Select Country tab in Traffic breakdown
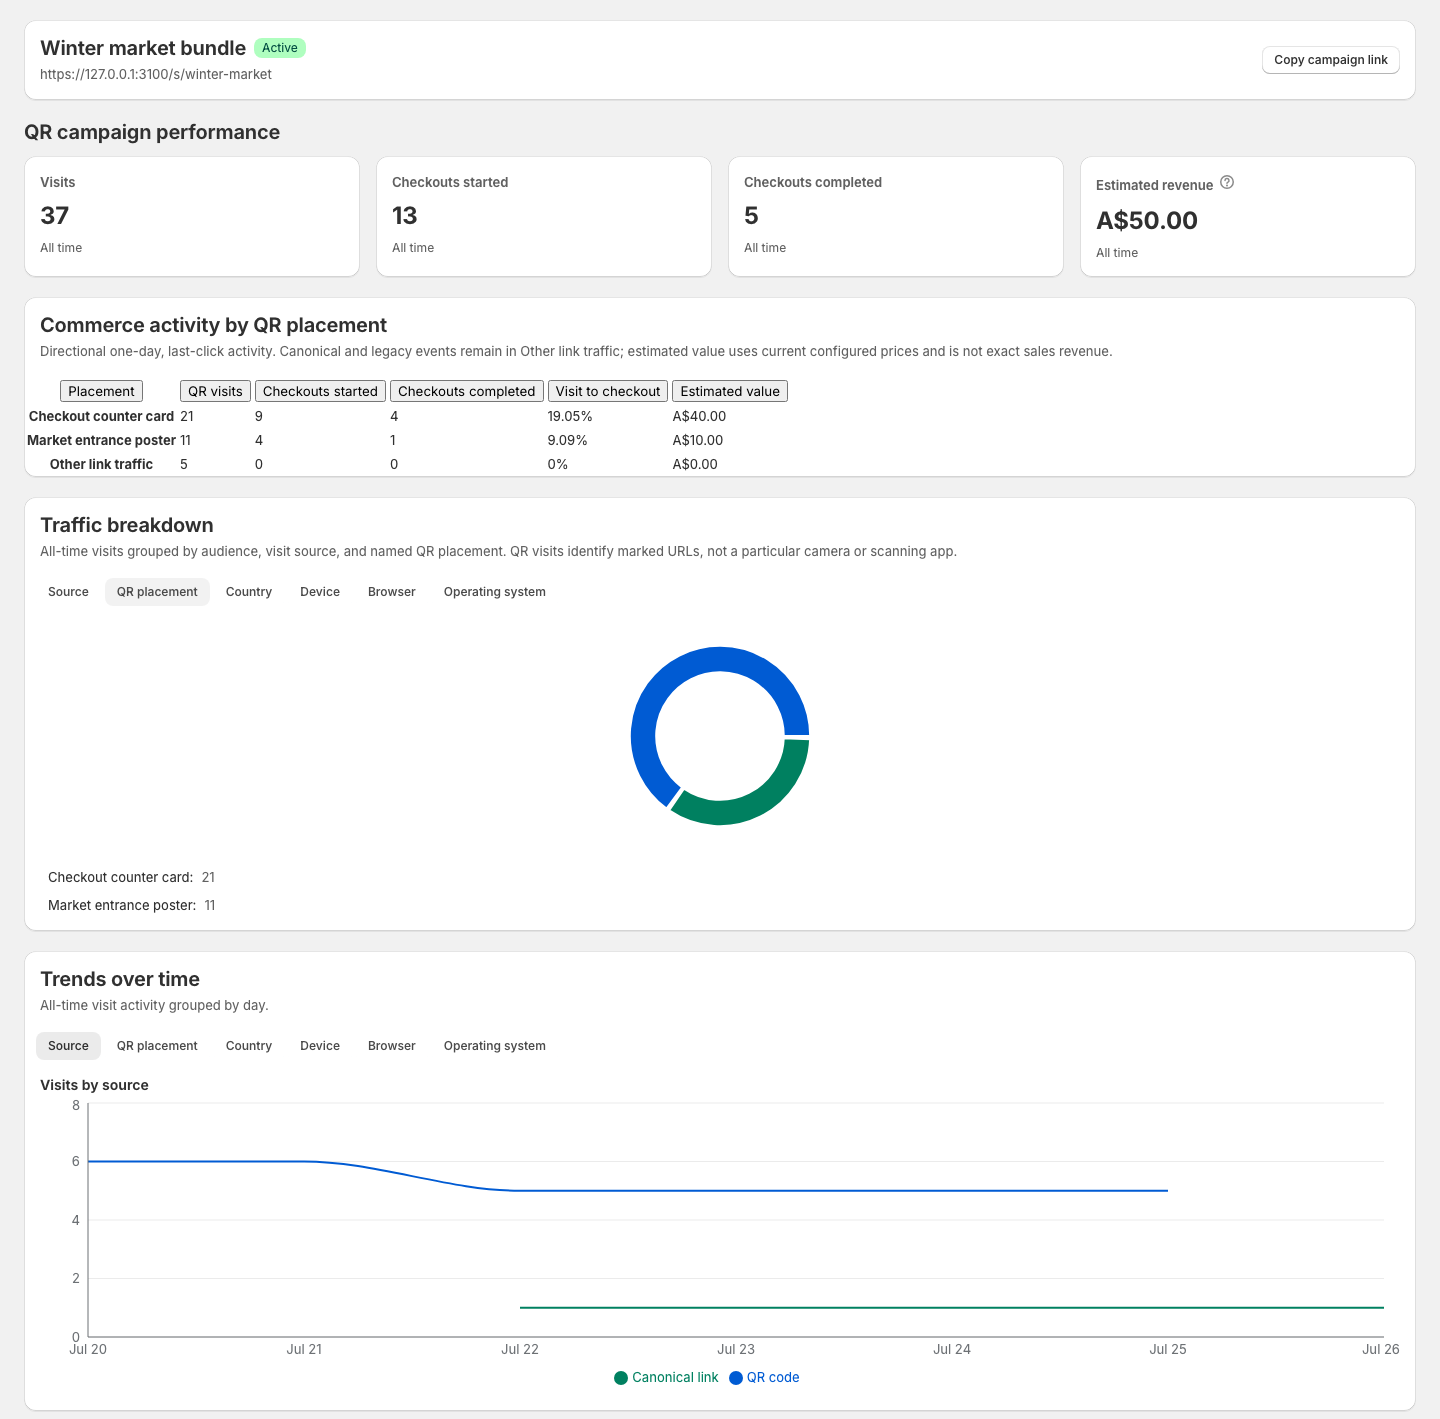Viewport: 1440px width, 1419px height. tap(249, 592)
